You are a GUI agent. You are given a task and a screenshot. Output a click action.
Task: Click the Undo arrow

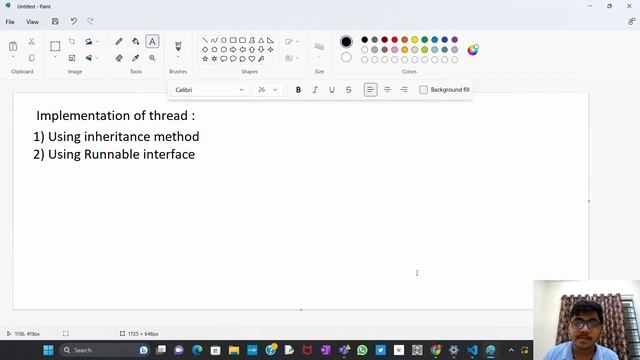point(73,22)
